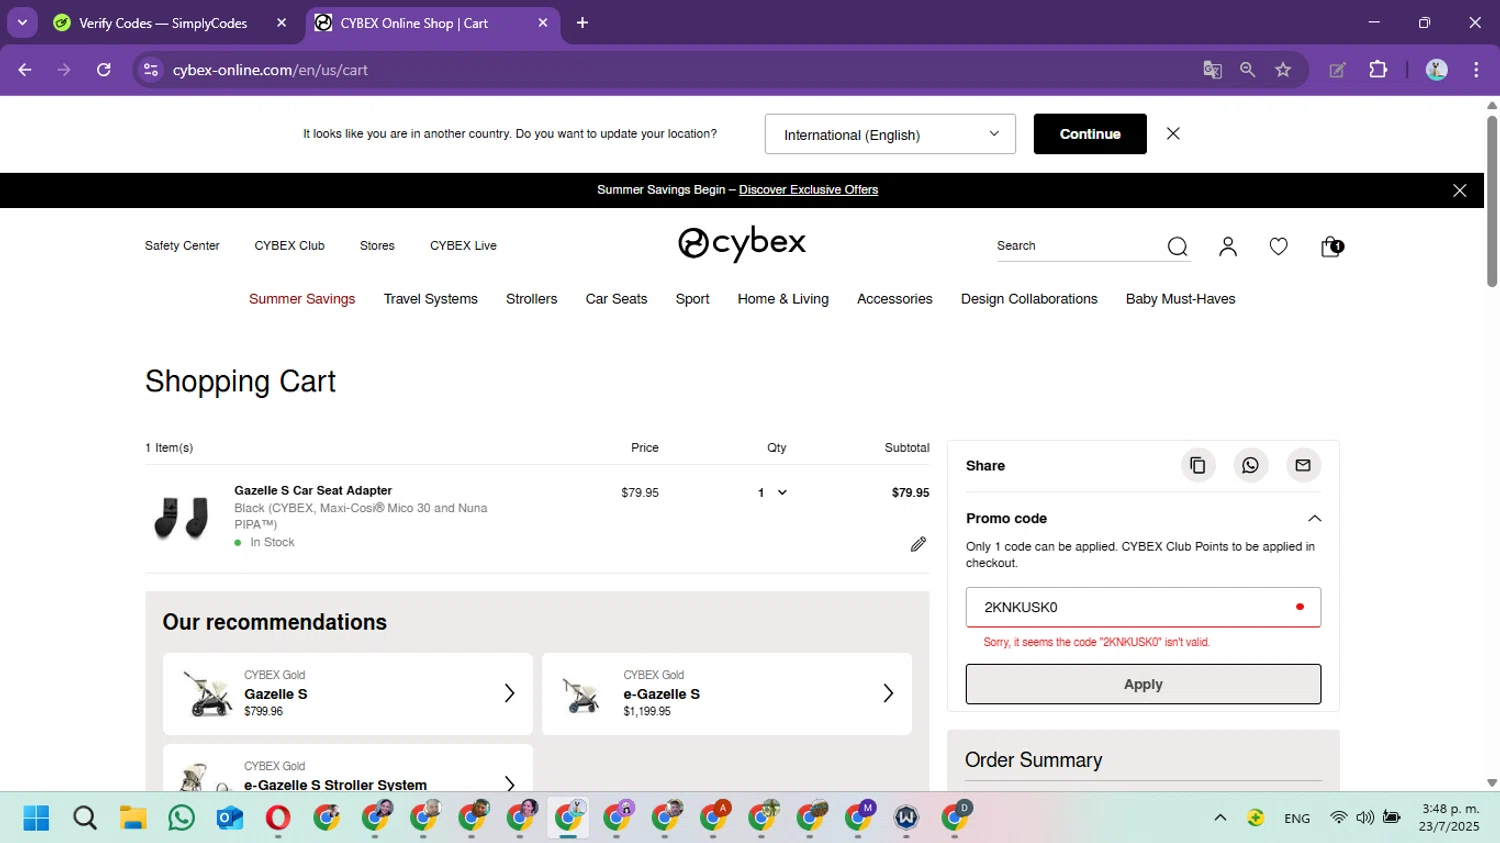Open the Chrome three-dot menu
This screenshot has height=843, width=1500.
point(1476,70)
